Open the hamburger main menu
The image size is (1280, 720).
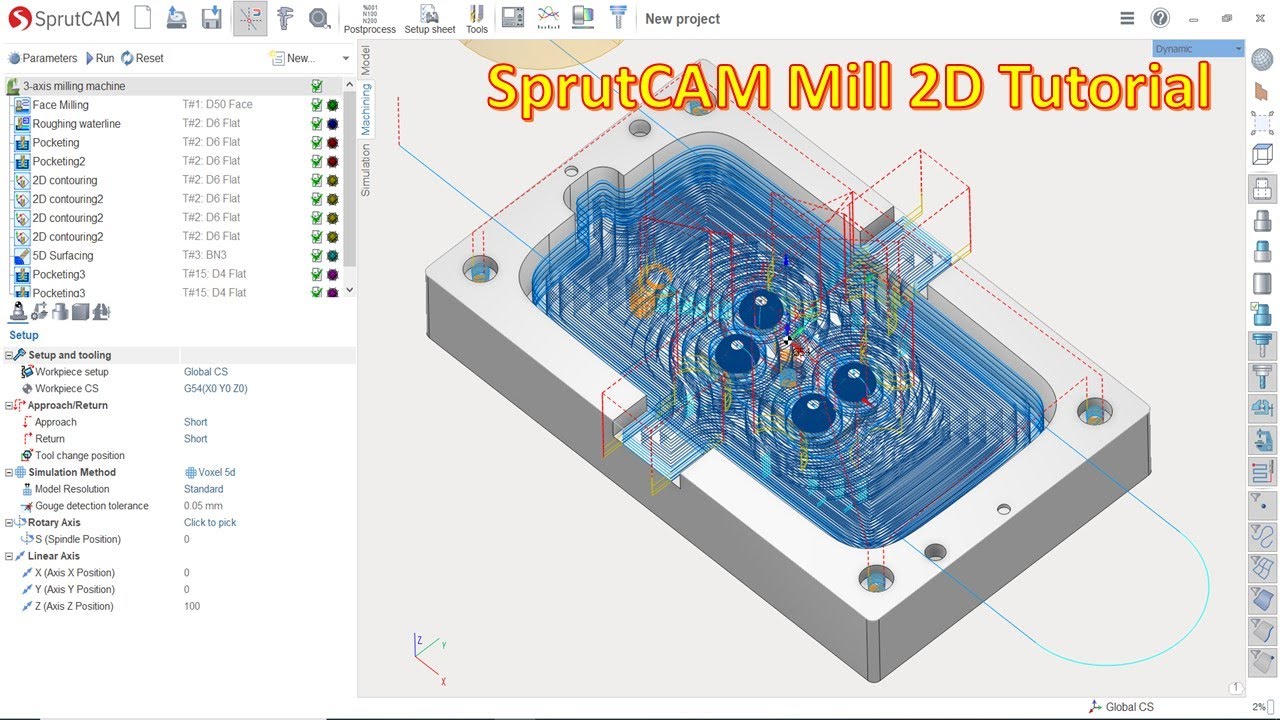1127,18
